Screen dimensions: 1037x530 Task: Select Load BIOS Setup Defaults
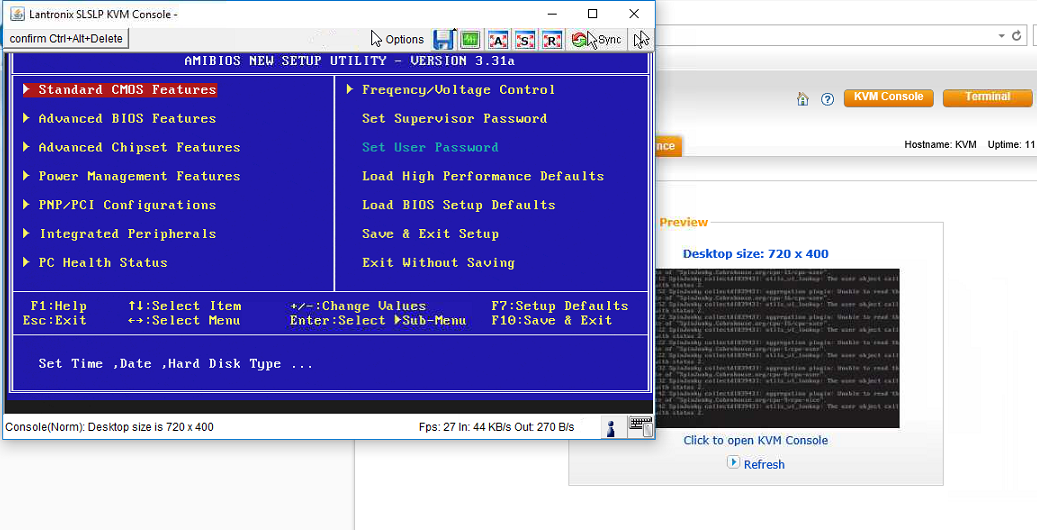click(x=458, y=205)
